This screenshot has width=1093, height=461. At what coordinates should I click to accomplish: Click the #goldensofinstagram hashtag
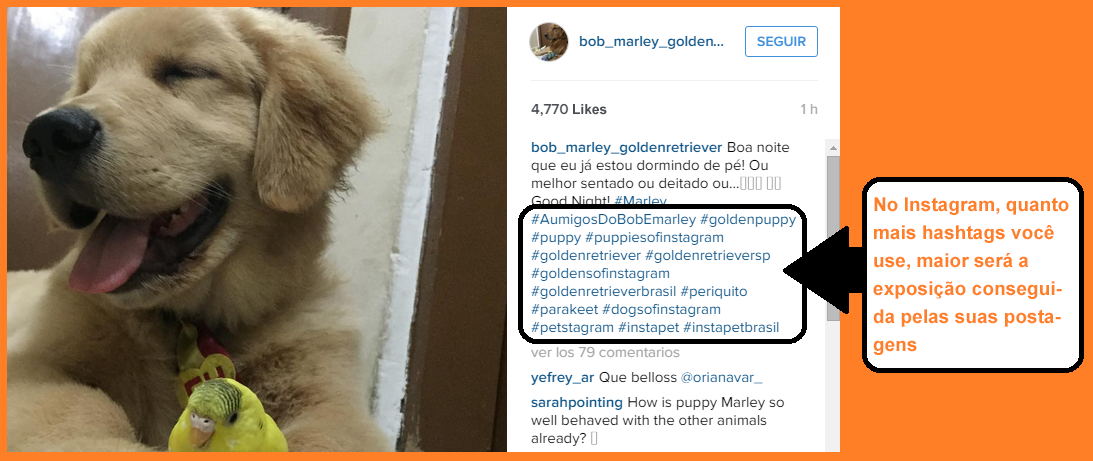600,273
